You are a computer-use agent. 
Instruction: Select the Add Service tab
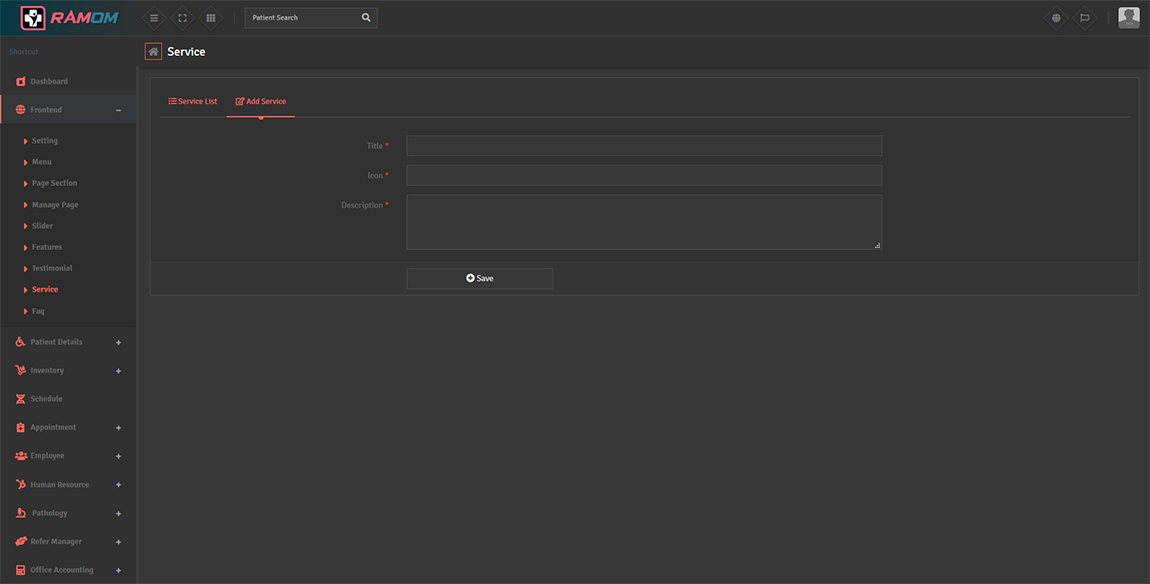(x=261, y=102)
